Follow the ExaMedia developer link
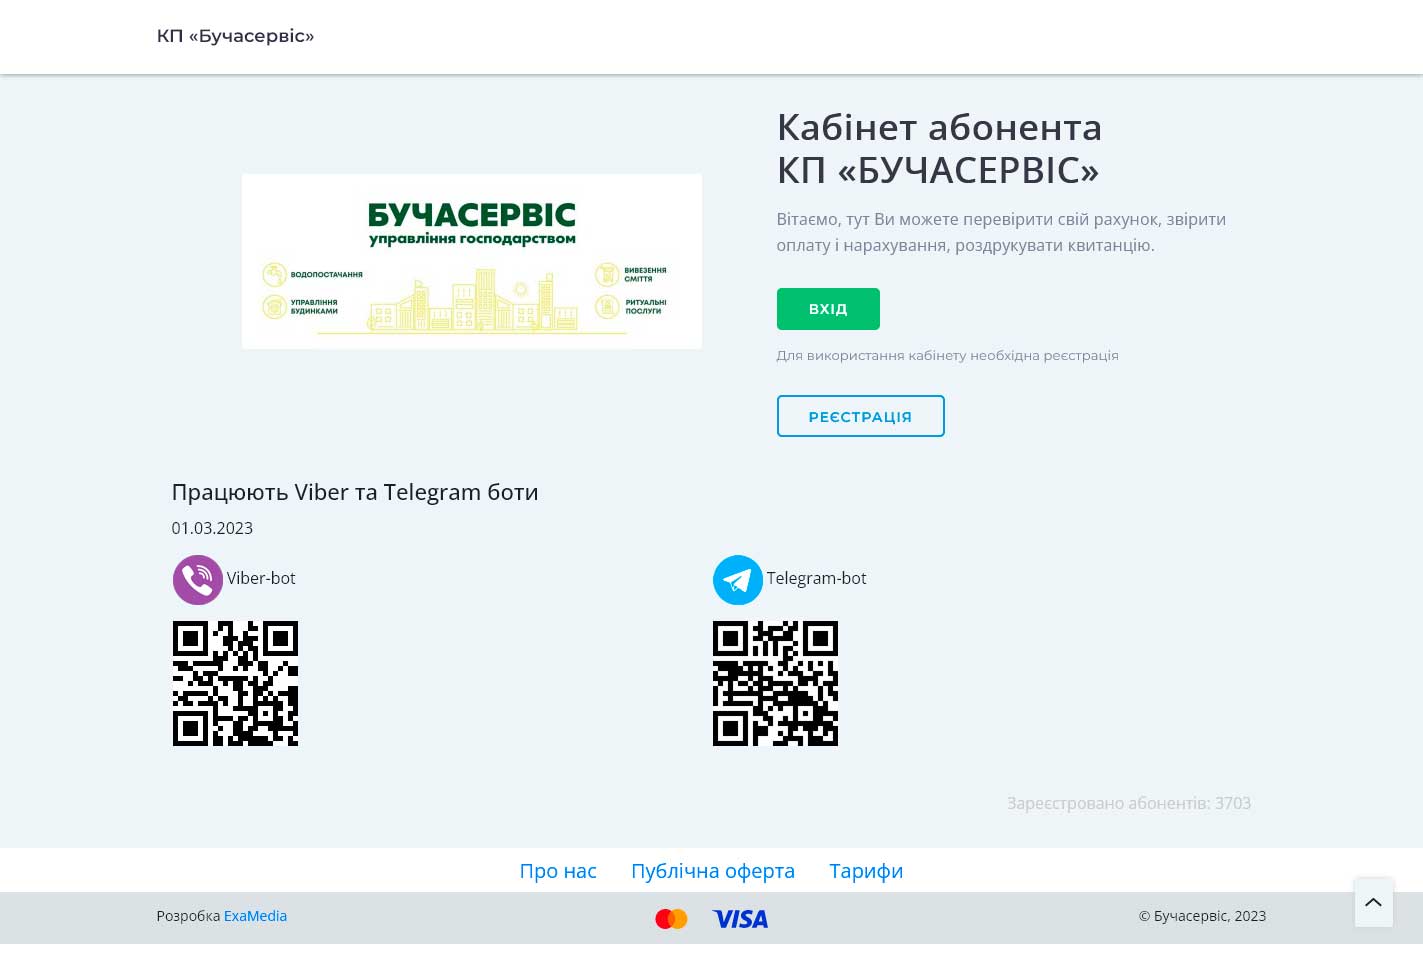This screenshot has width=1423, height=957. point(255,916)
